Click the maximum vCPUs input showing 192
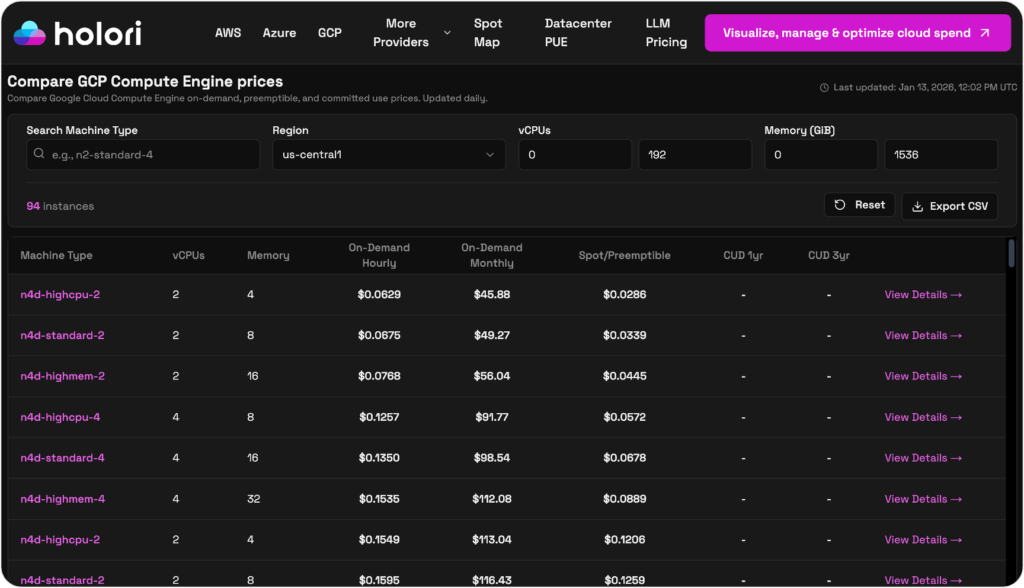 pos(695,154)
